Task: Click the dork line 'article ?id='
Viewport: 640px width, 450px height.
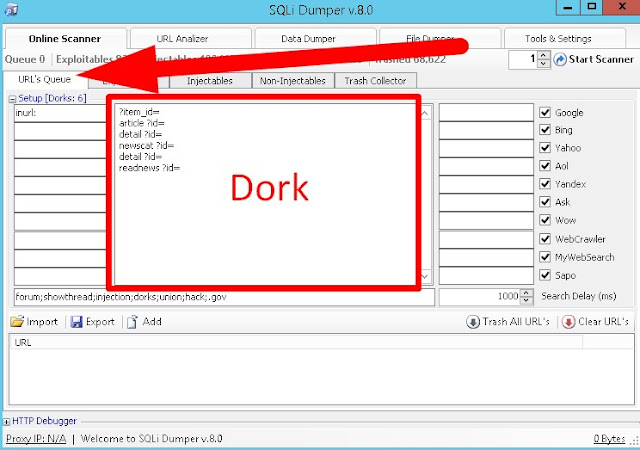Action: [x=142, y=123]
